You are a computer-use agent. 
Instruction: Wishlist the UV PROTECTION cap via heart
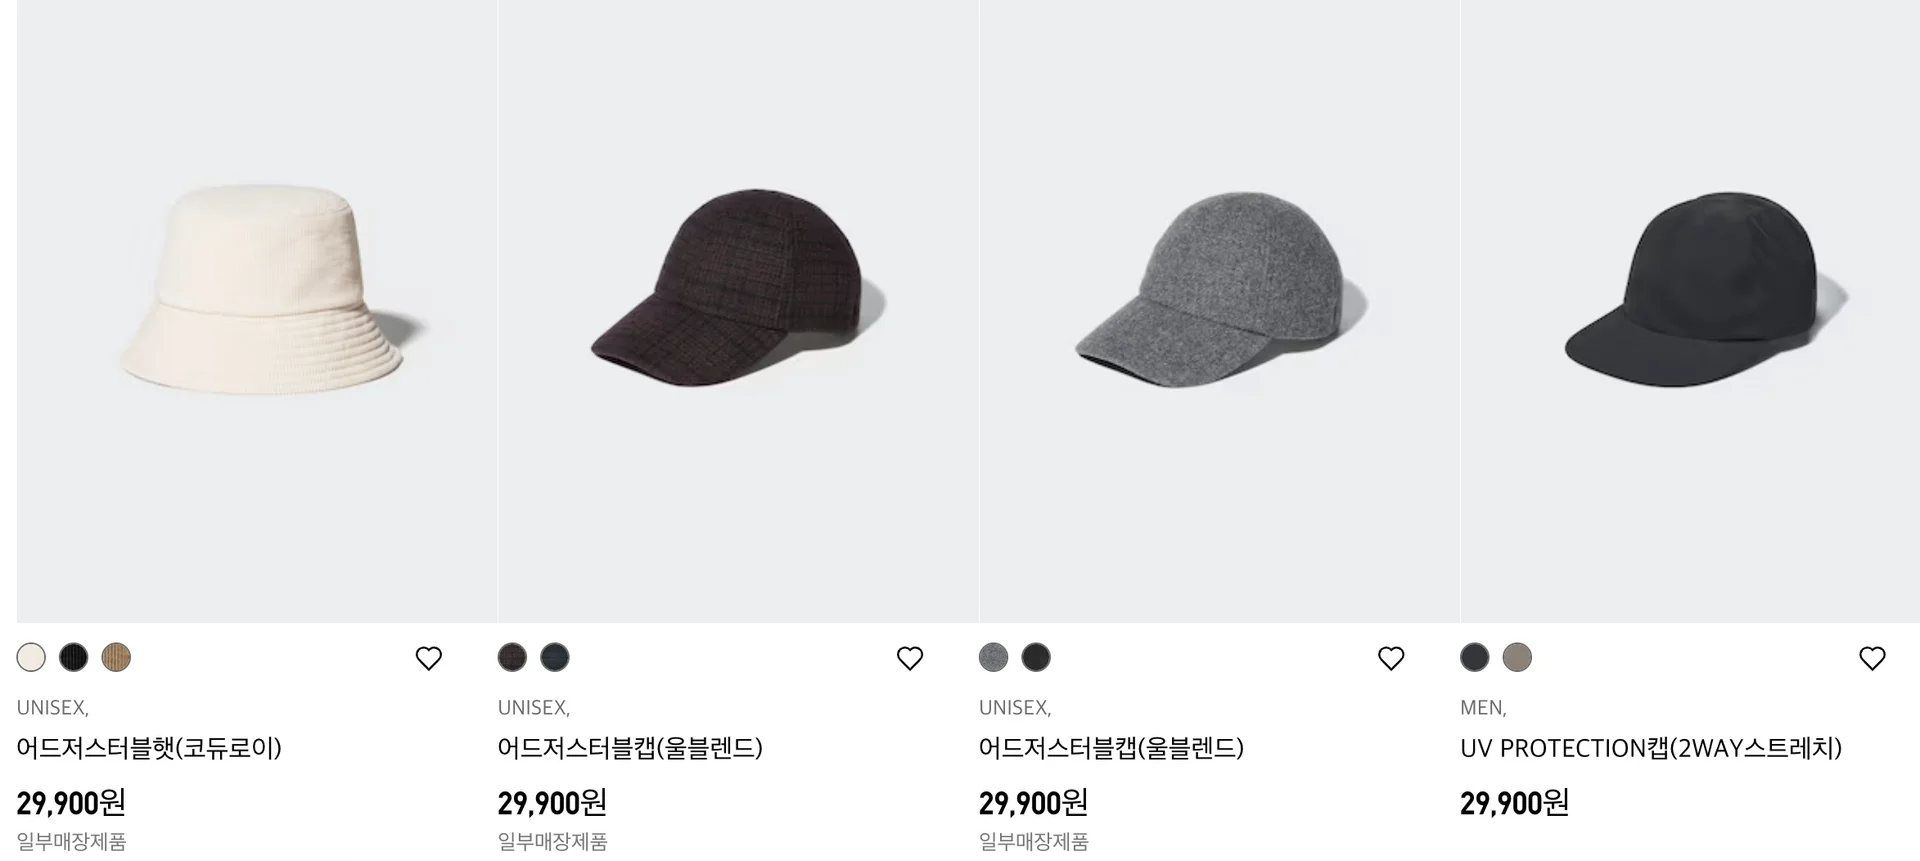(1872, 658)
